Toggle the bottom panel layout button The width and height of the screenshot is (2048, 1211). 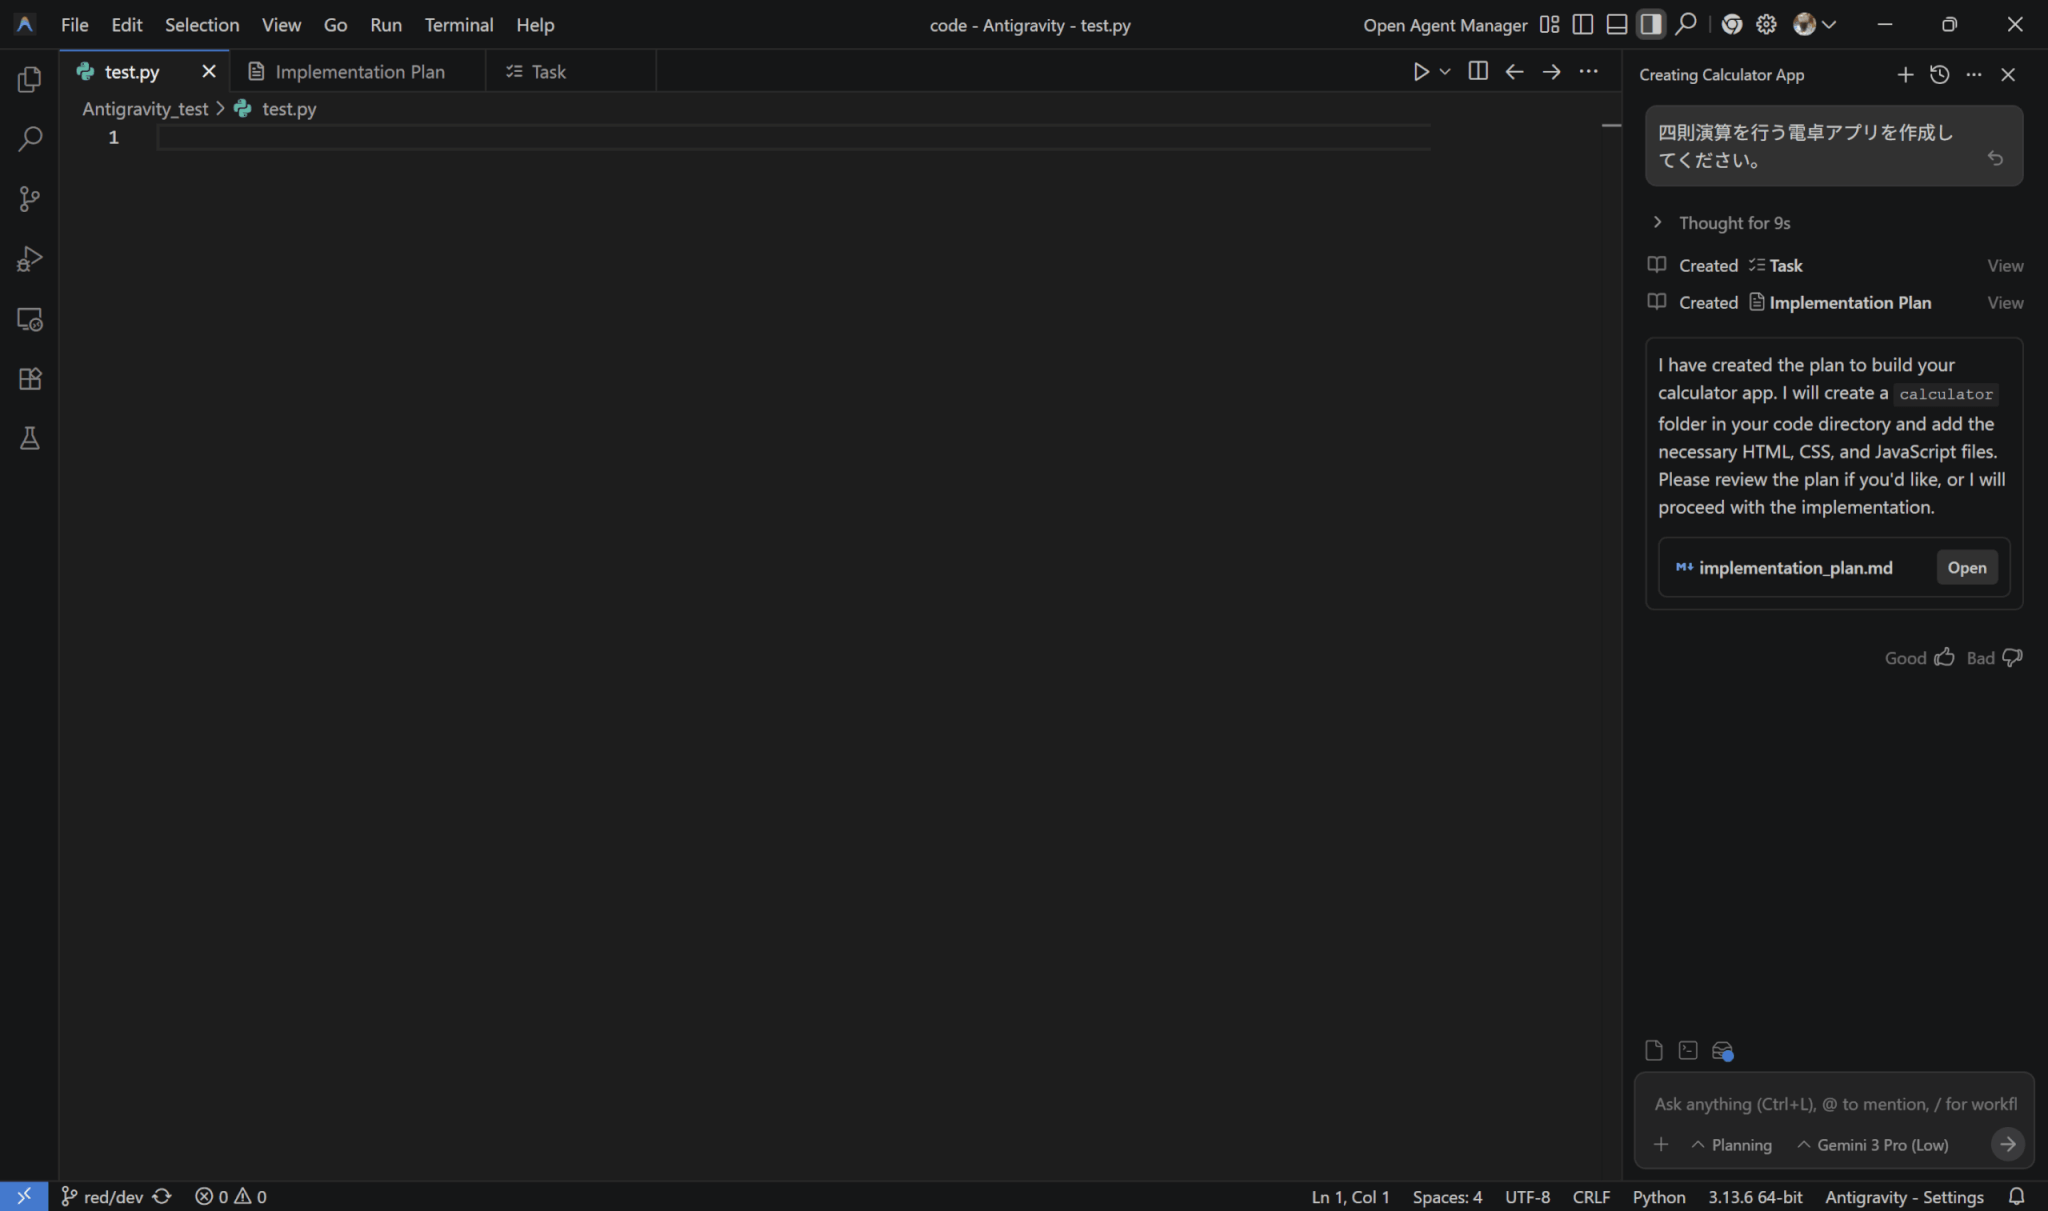(x=1616, y=25)
